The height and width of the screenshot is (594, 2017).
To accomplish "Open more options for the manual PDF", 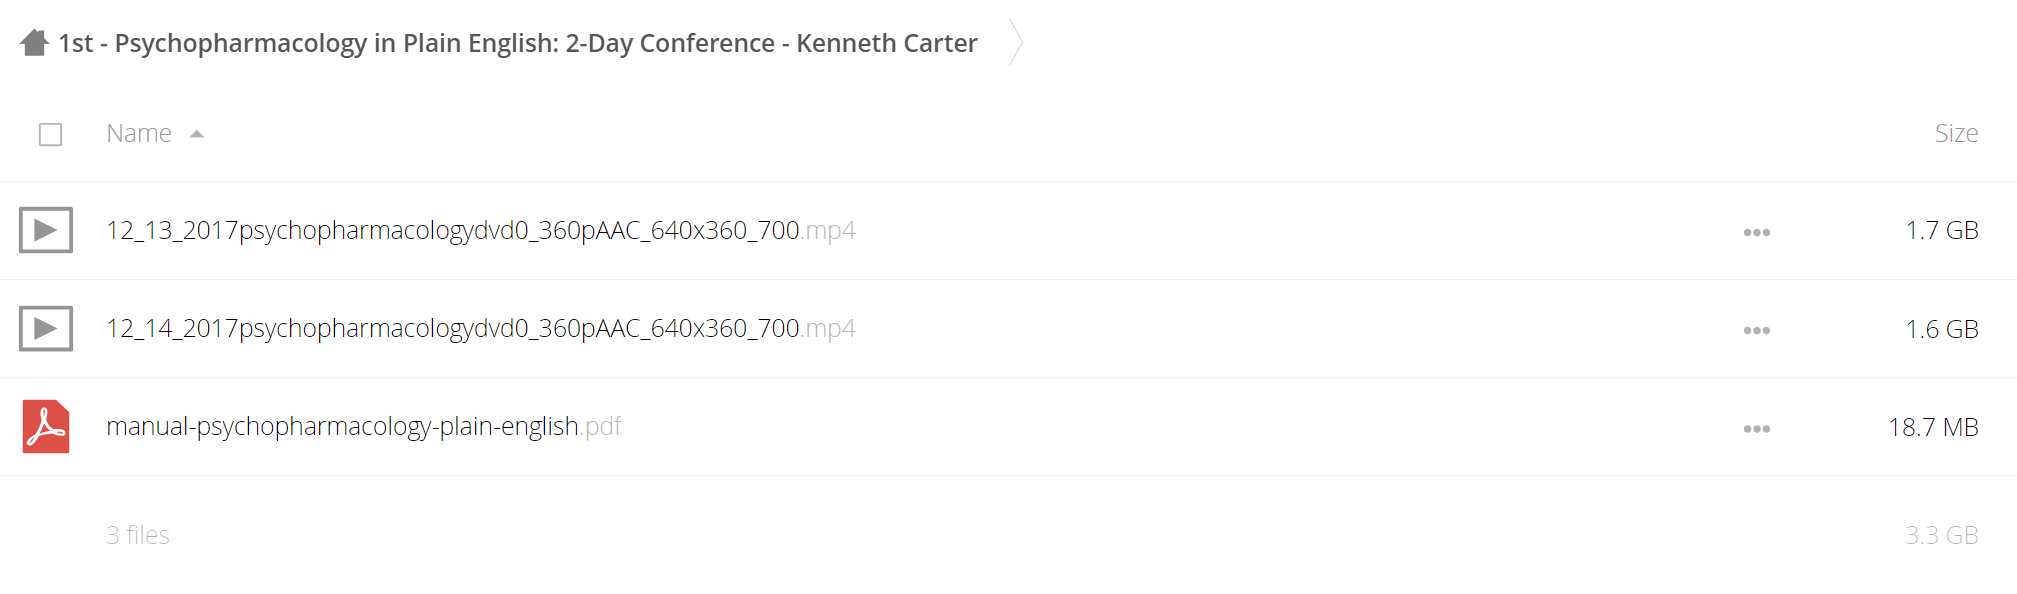I will click(x=1757, y=428).
